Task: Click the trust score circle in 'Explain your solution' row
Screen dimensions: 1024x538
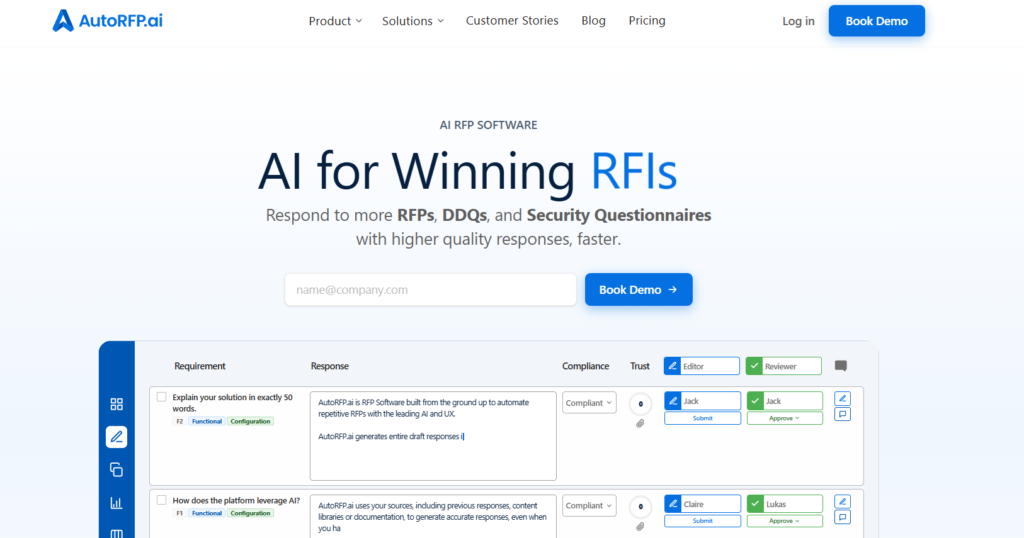Action: [641, 404]
